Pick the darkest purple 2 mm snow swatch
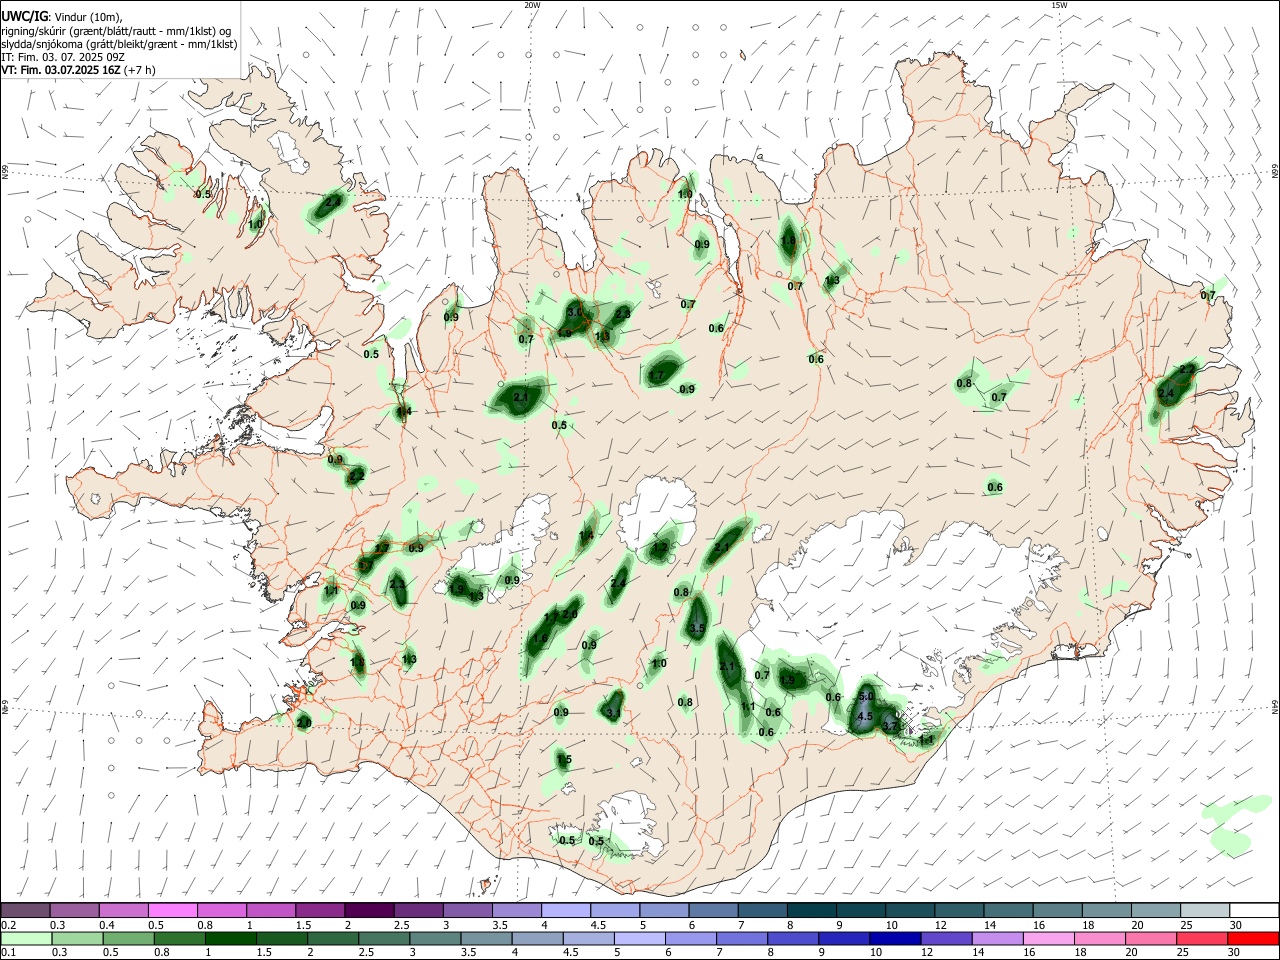This screenshot has height=960, width=1280. [369, 910]
